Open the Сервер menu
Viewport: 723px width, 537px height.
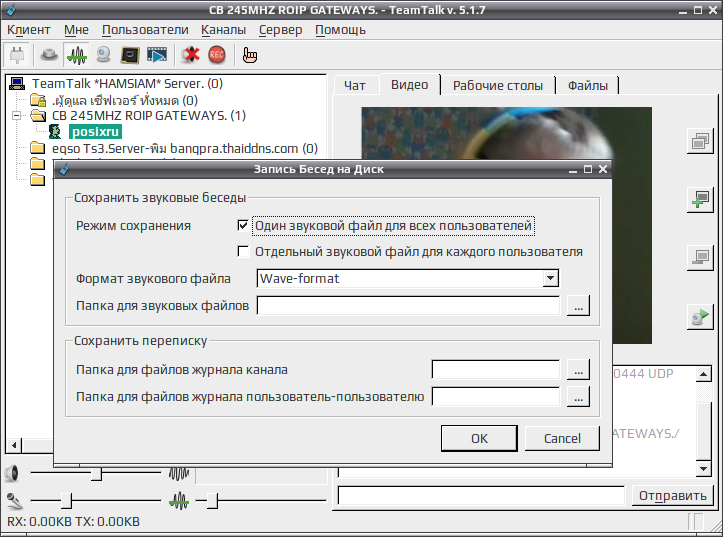click(x=280, y=30)
